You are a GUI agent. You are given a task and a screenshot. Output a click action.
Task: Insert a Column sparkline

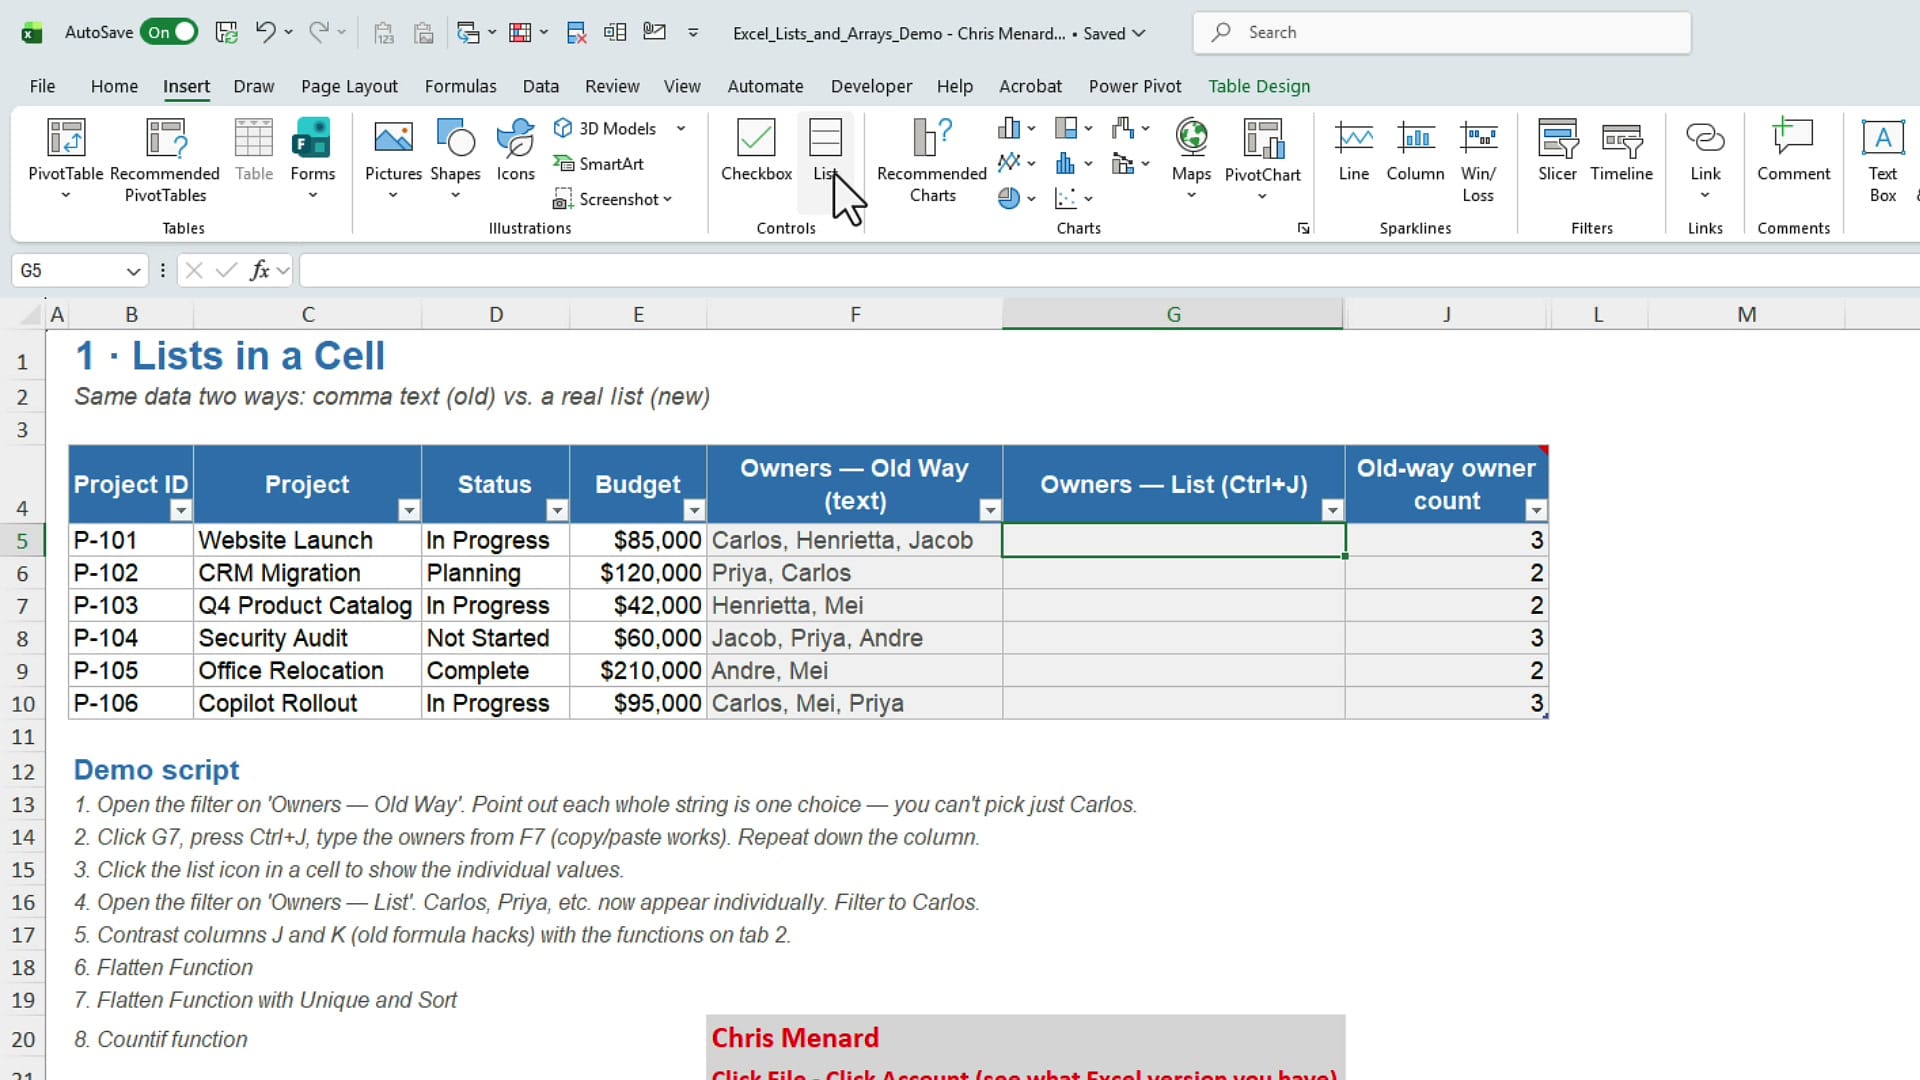coord(1415,150)
